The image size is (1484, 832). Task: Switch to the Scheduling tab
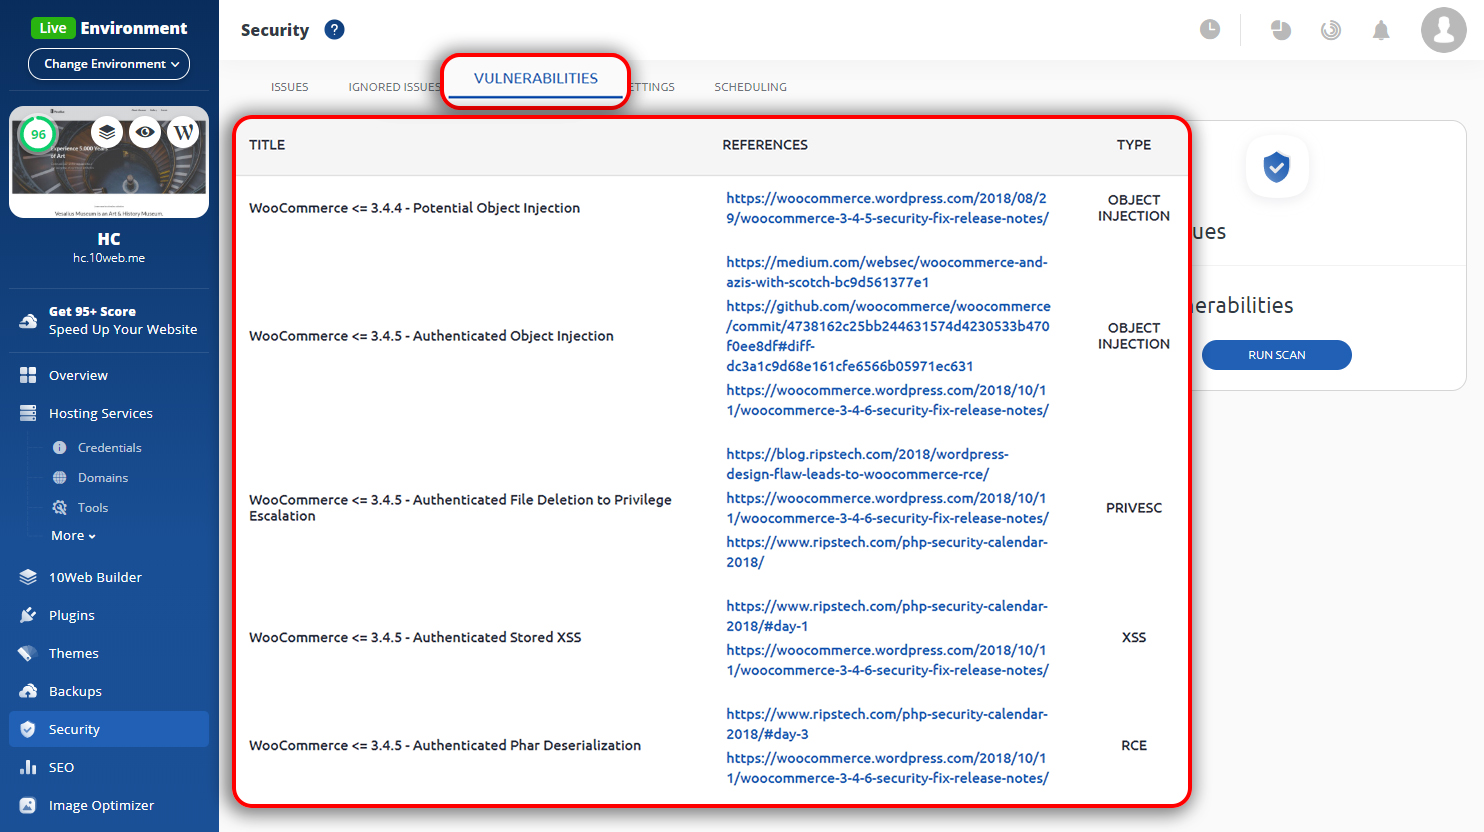coord(750,87)
